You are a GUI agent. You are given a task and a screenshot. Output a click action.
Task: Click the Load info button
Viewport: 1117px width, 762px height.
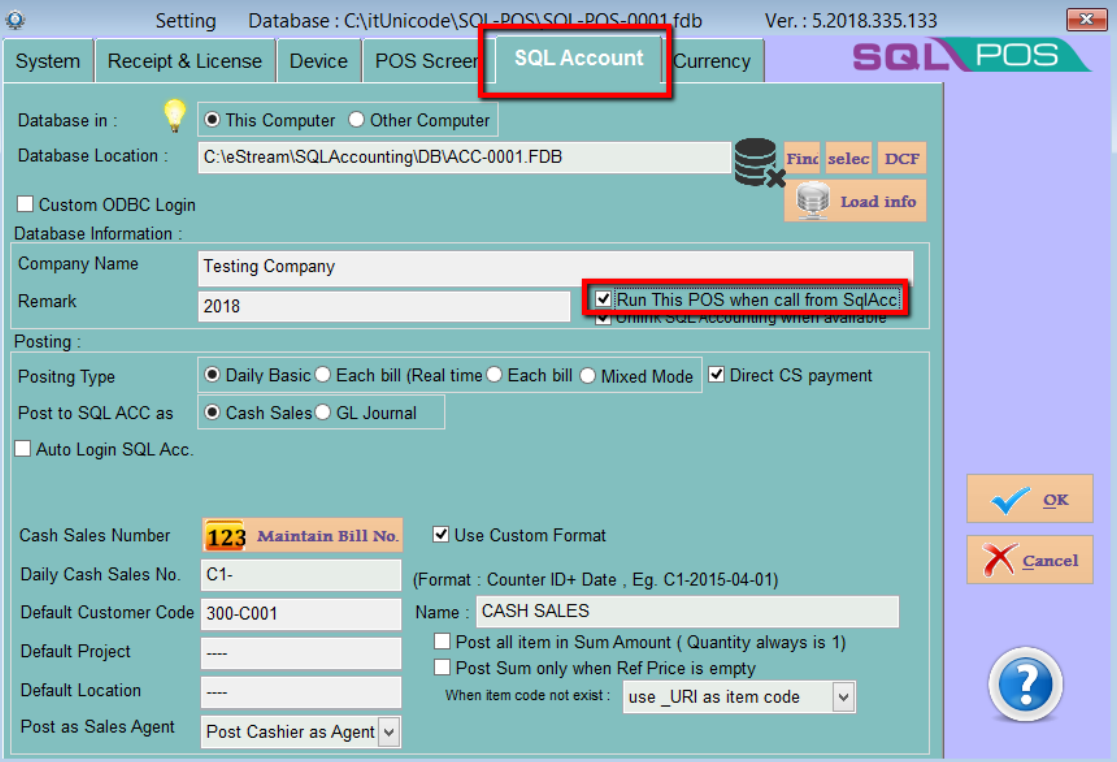pos(856,201)
